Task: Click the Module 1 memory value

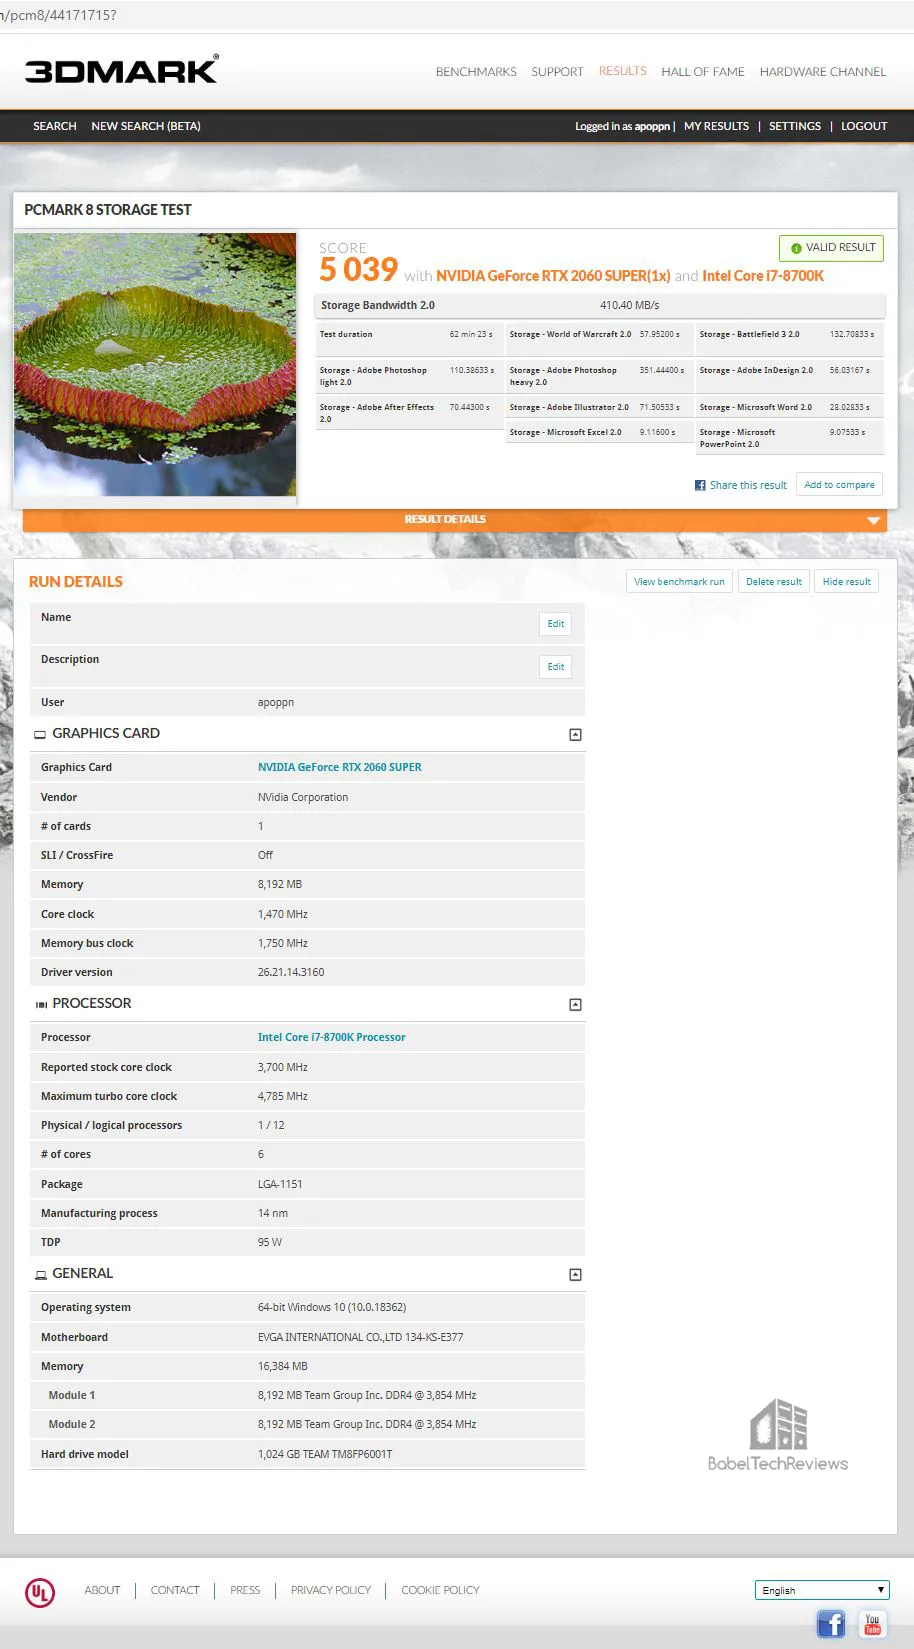Action: coord(367,1396)
